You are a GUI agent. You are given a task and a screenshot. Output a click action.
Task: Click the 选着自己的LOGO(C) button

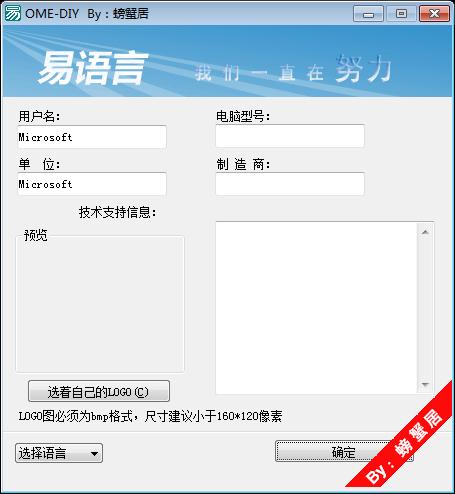point(99,392)
